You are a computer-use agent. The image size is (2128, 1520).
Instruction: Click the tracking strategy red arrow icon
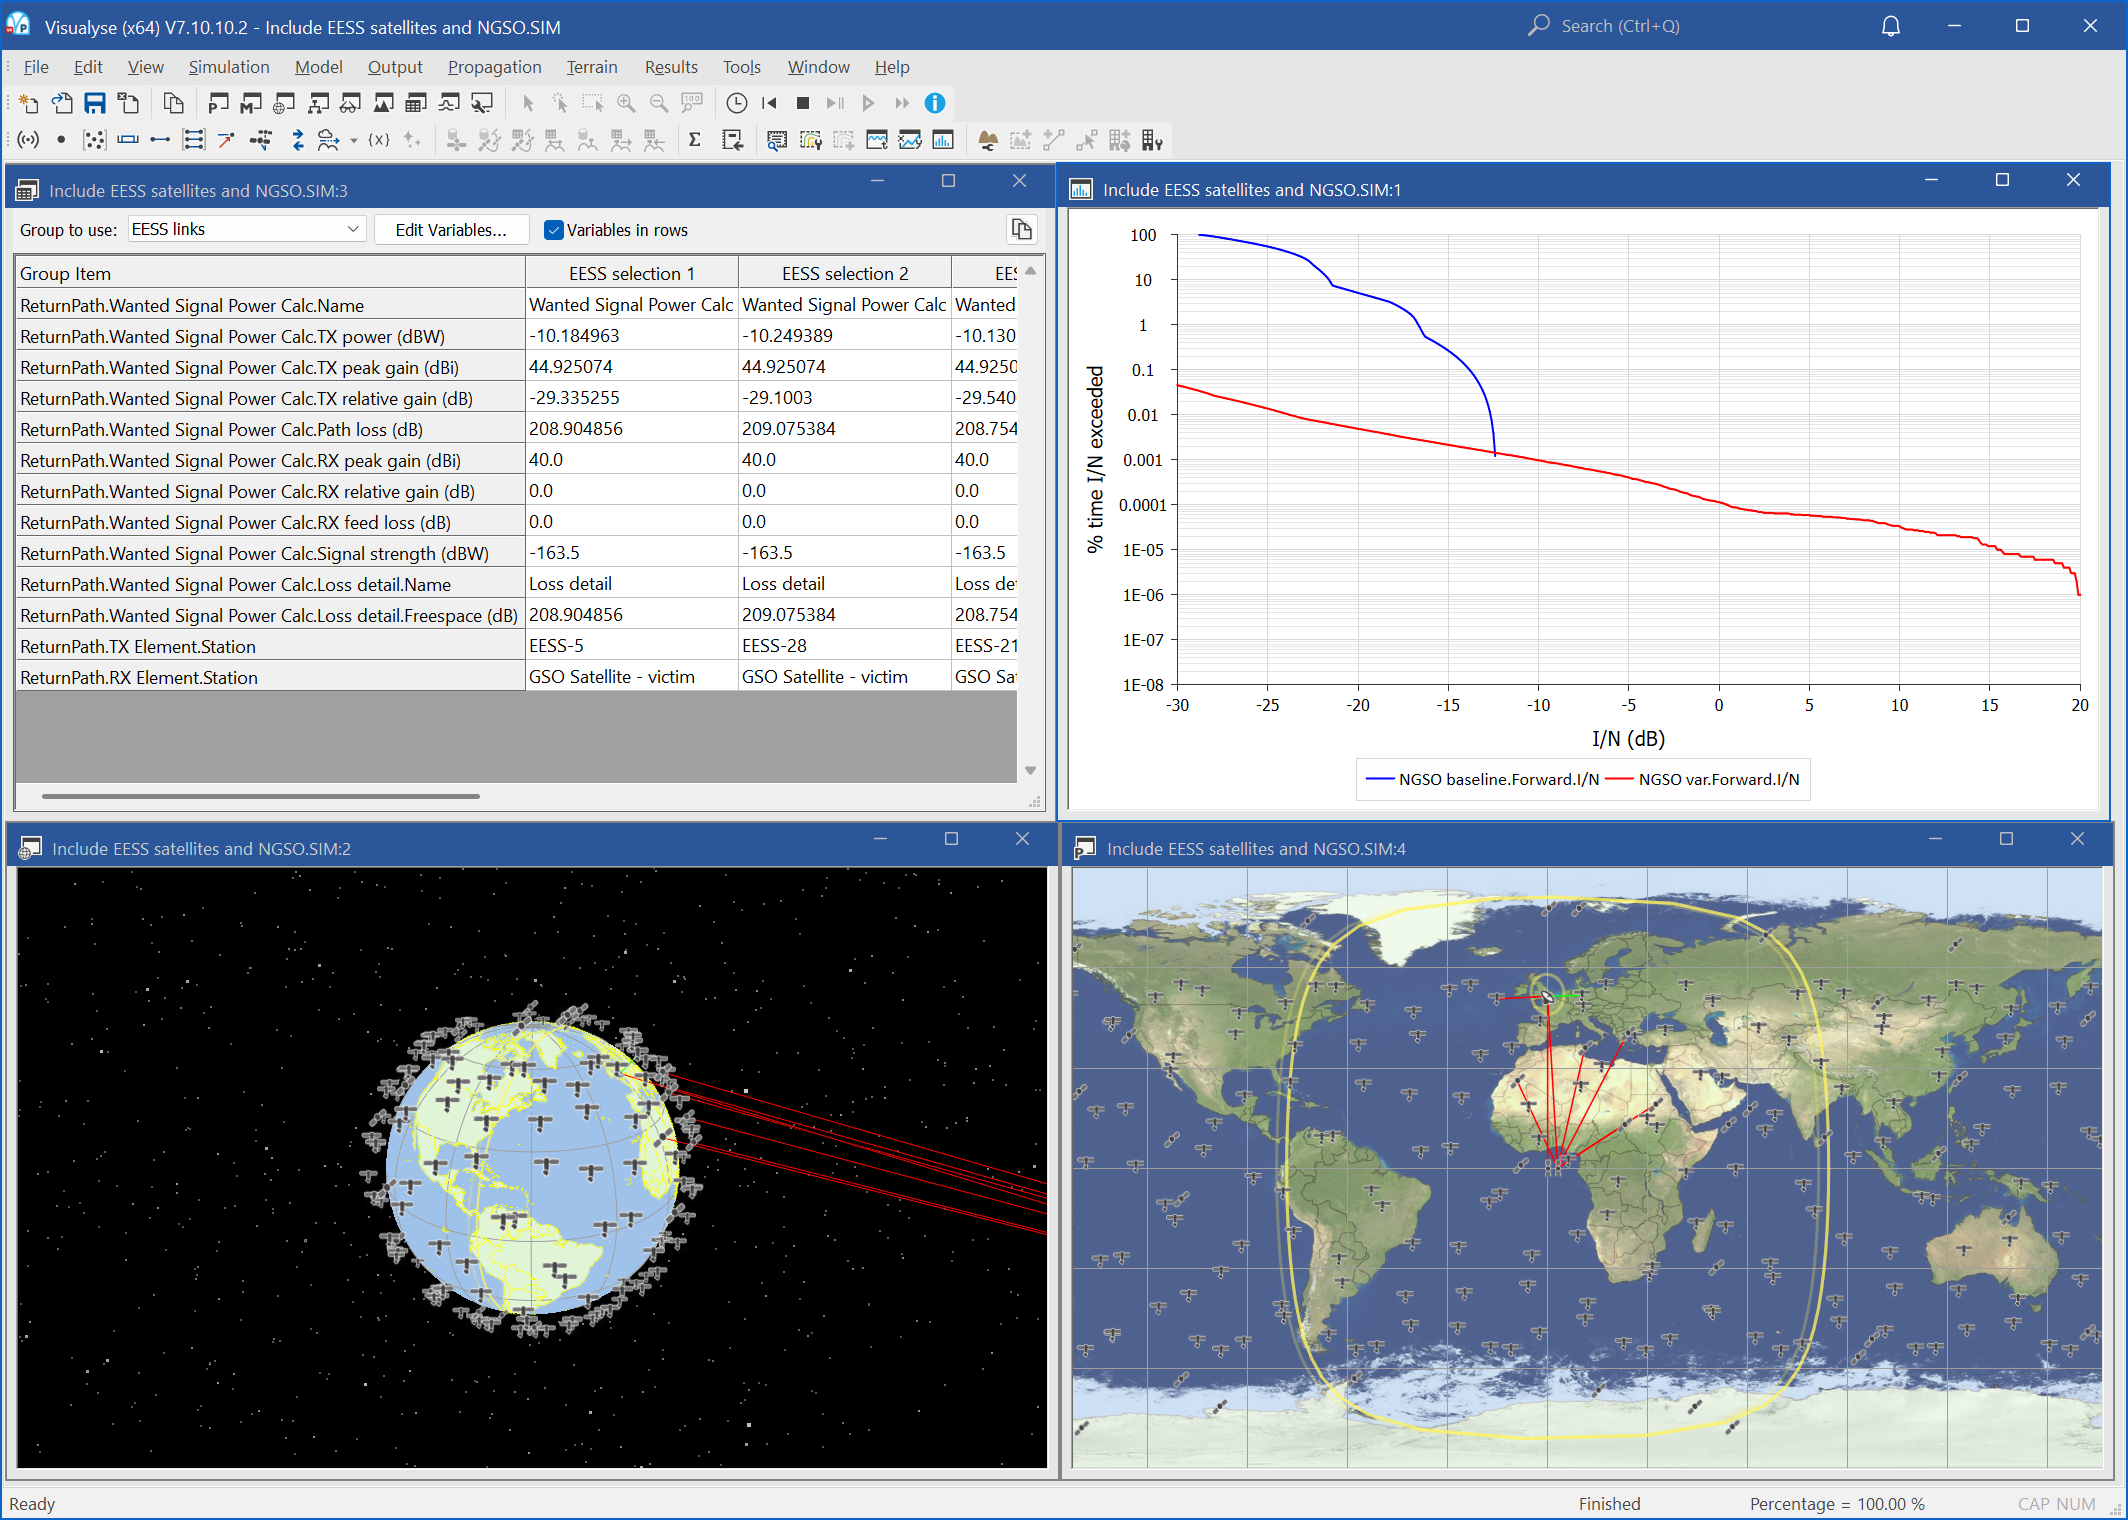click(x=226, y=140)
